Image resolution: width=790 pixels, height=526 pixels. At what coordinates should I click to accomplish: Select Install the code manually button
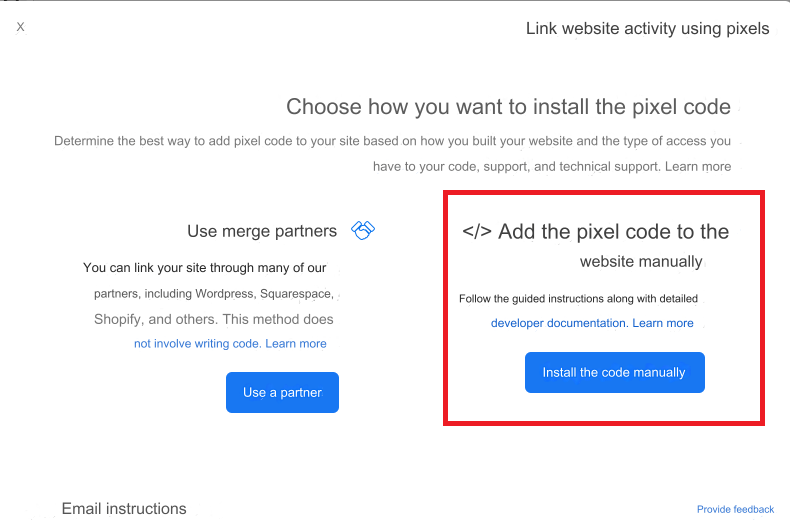click(x=615, y=372)
